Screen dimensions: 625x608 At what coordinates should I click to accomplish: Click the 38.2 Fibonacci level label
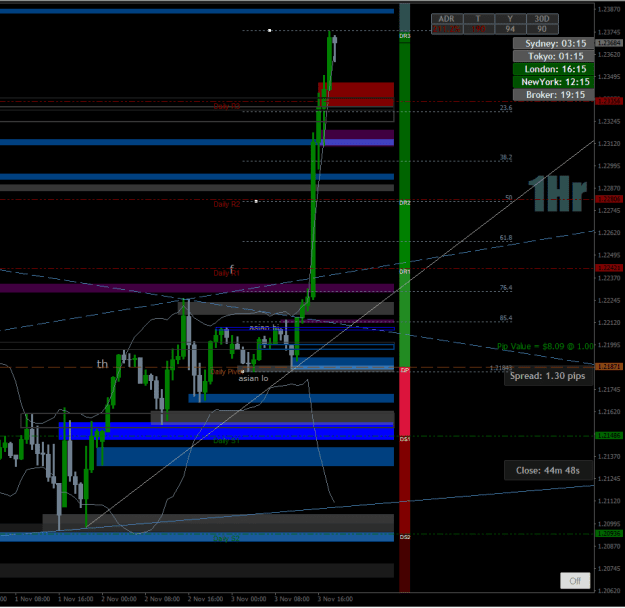[506, 157]
